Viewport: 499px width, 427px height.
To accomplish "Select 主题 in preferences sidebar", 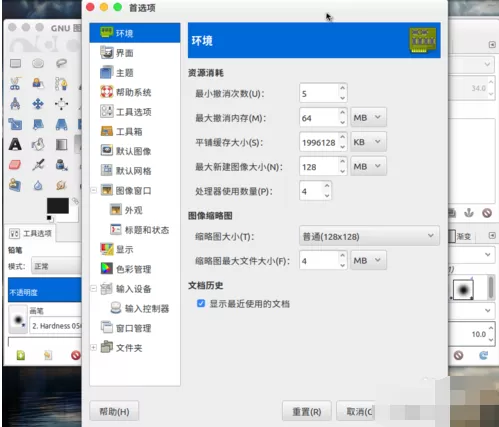I will [x=135, y=72].
